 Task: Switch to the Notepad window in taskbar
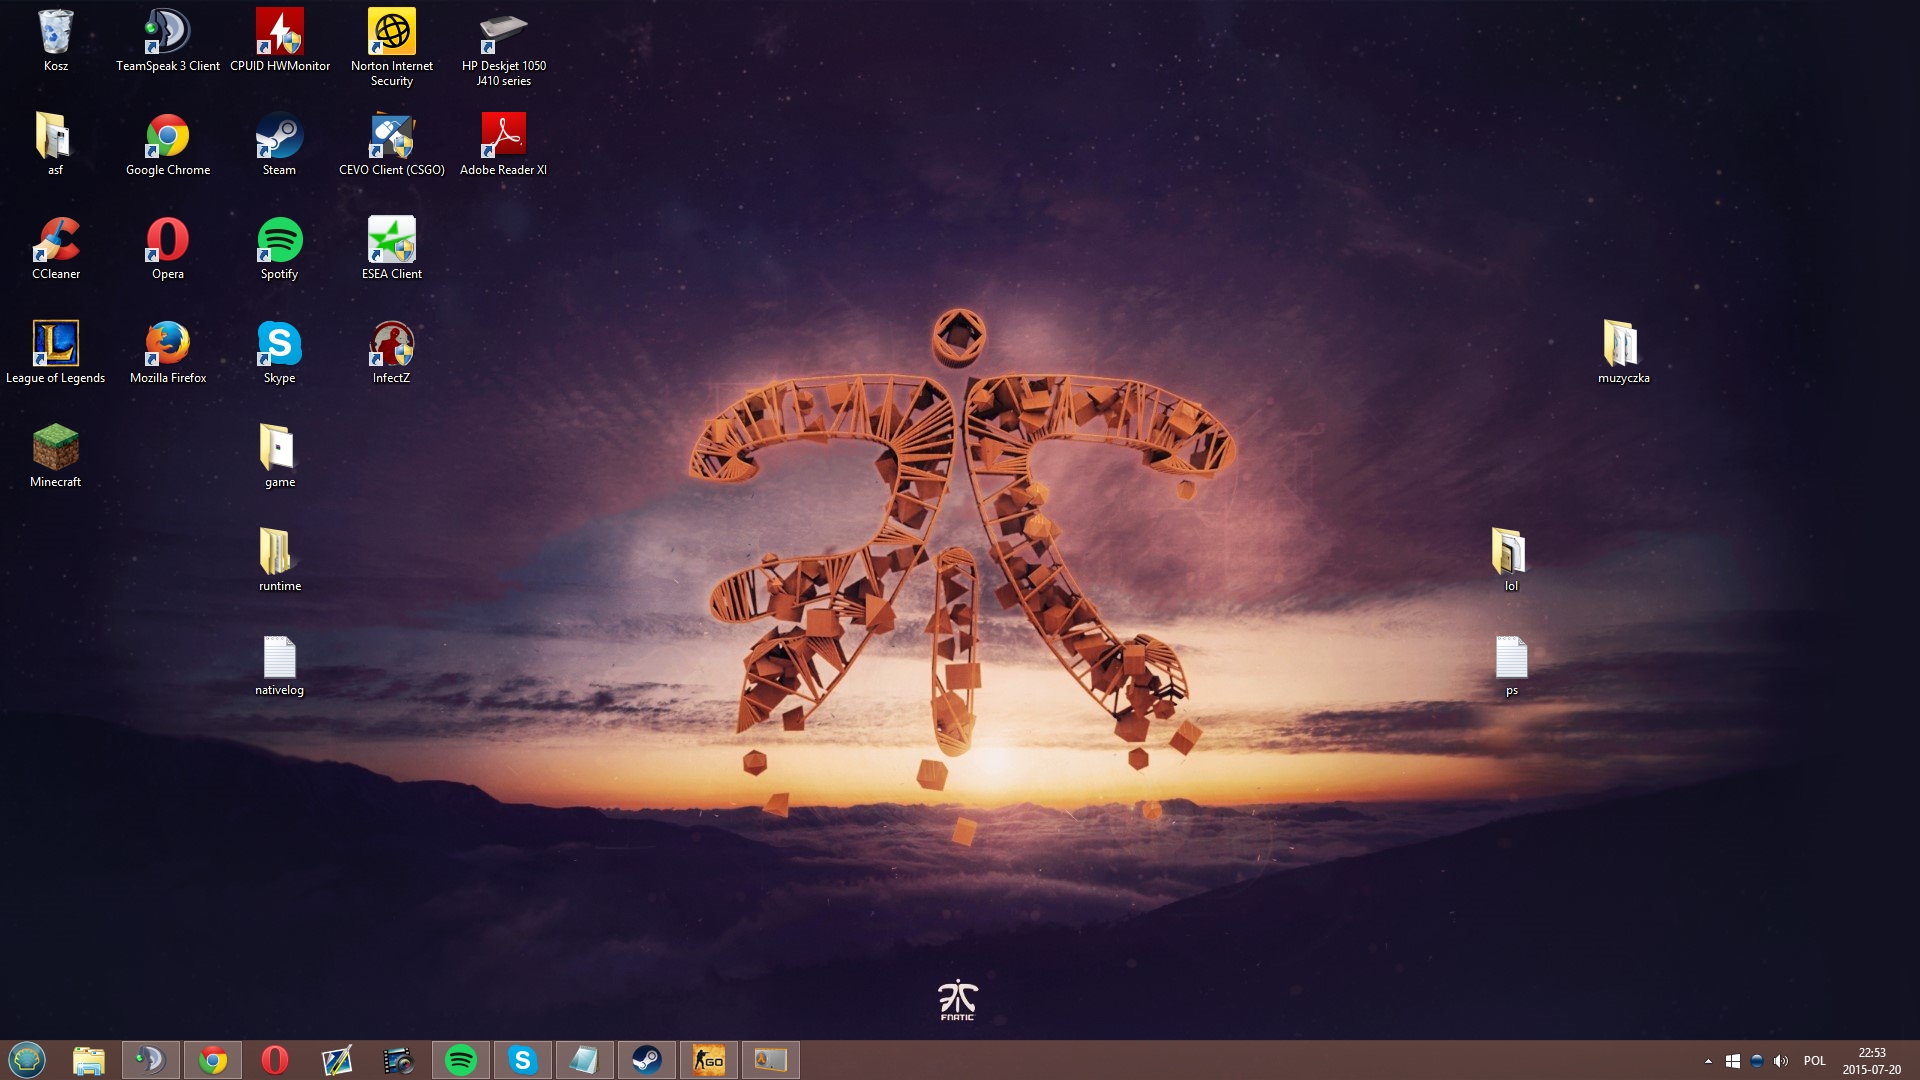585,1060
